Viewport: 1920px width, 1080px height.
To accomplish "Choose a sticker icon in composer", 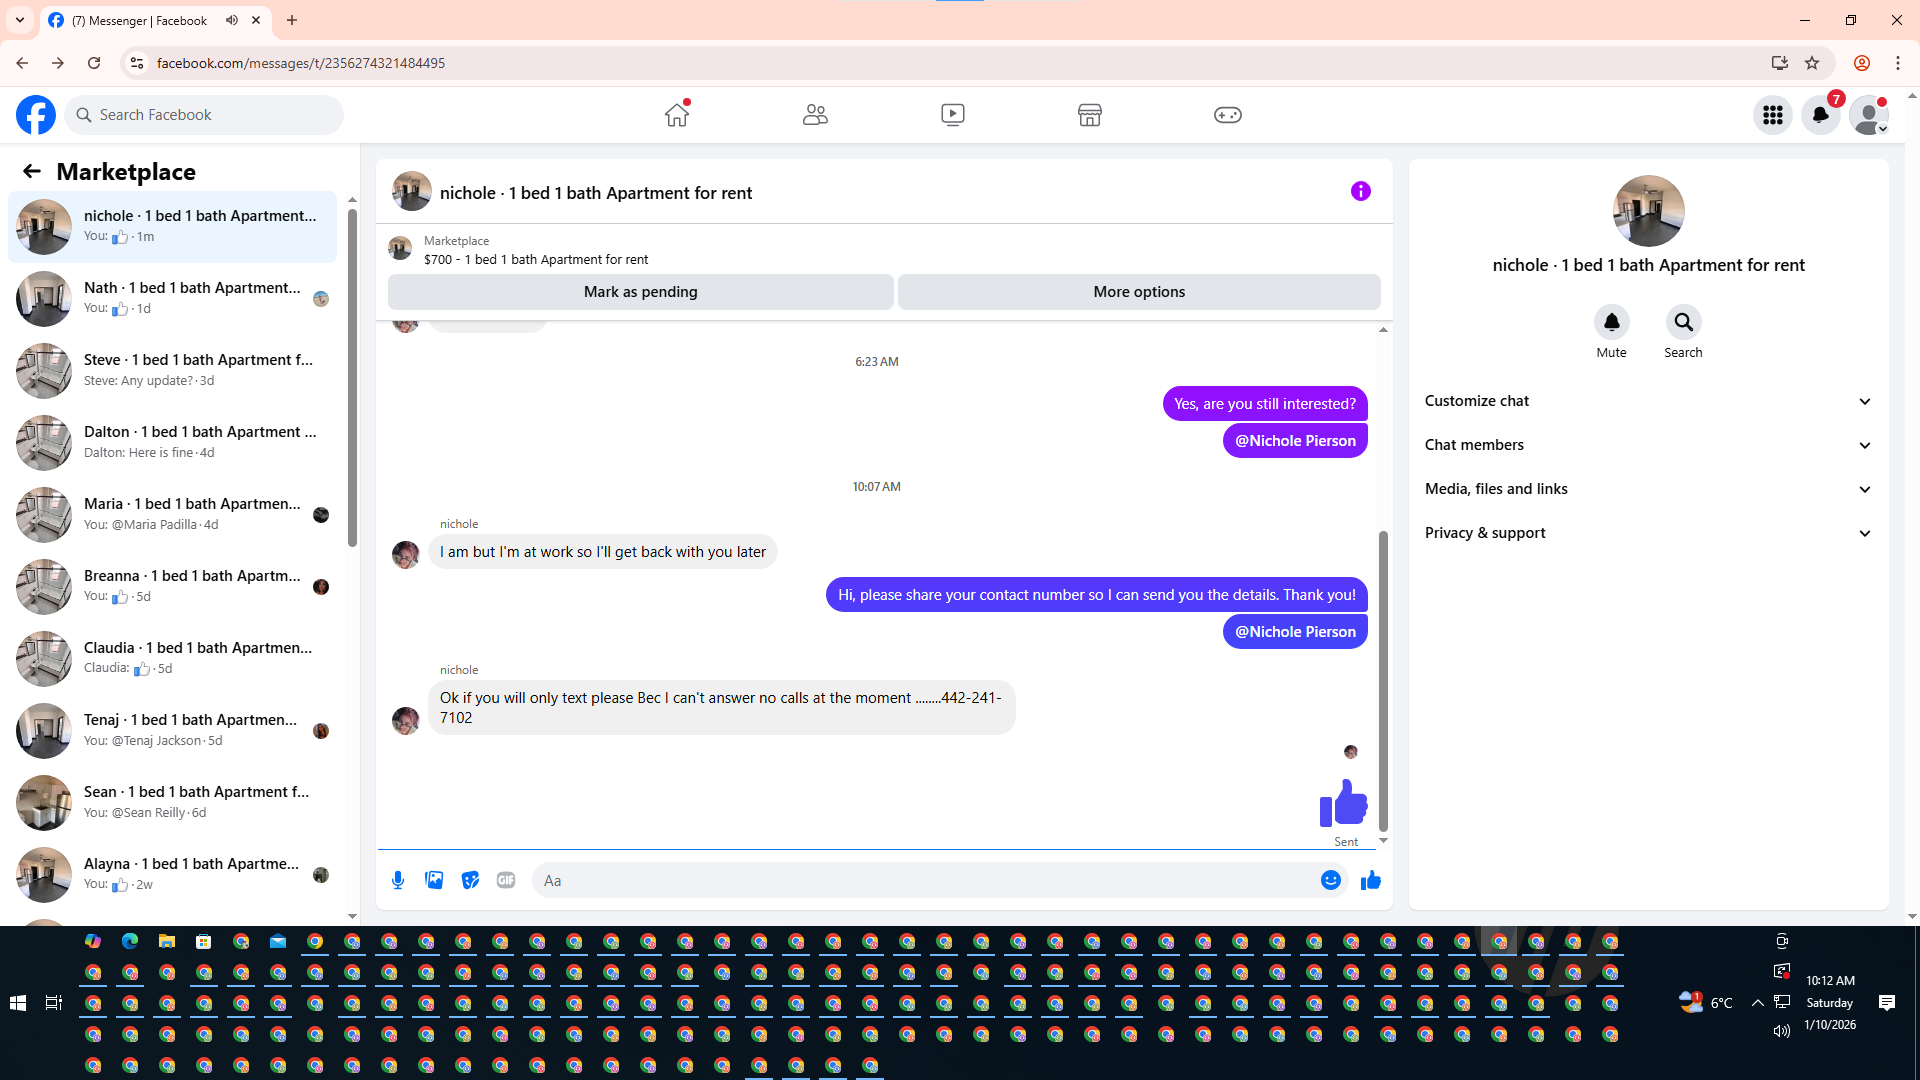I will (470, 880).
